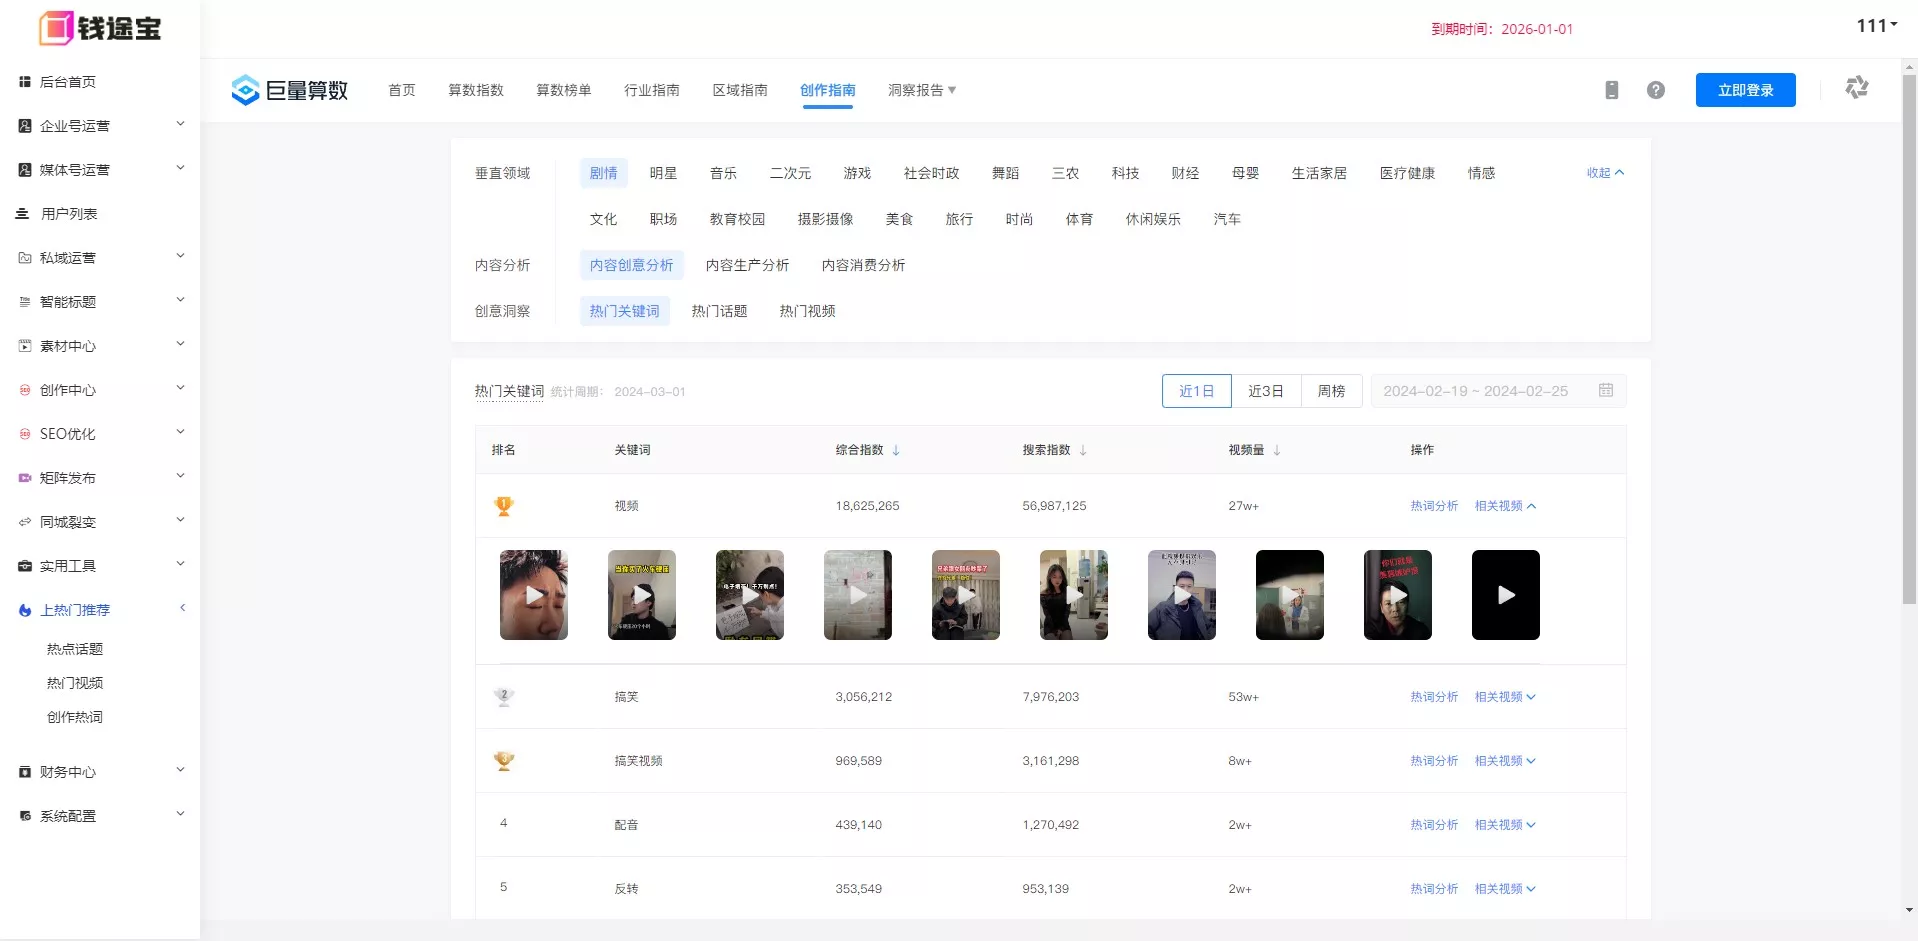Switch to 近3日 time range
This screenshot has height=941, width=1918.
[x=1265, y=391]
